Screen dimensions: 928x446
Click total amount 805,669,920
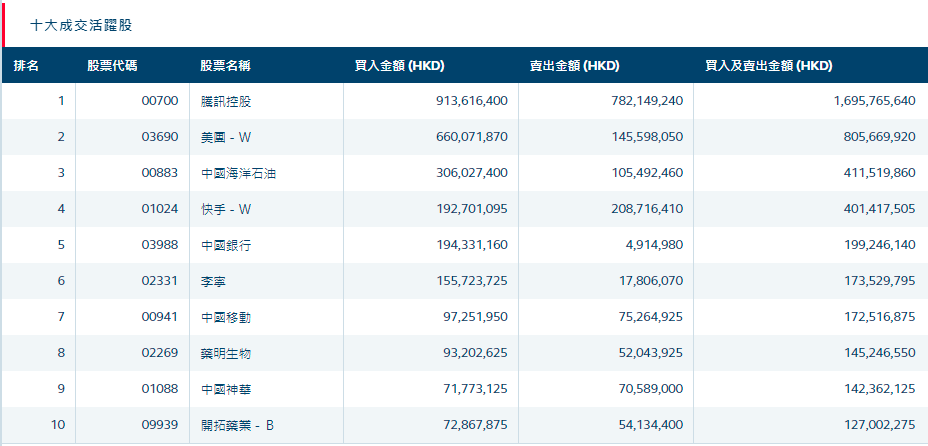(x=879, y=137)
